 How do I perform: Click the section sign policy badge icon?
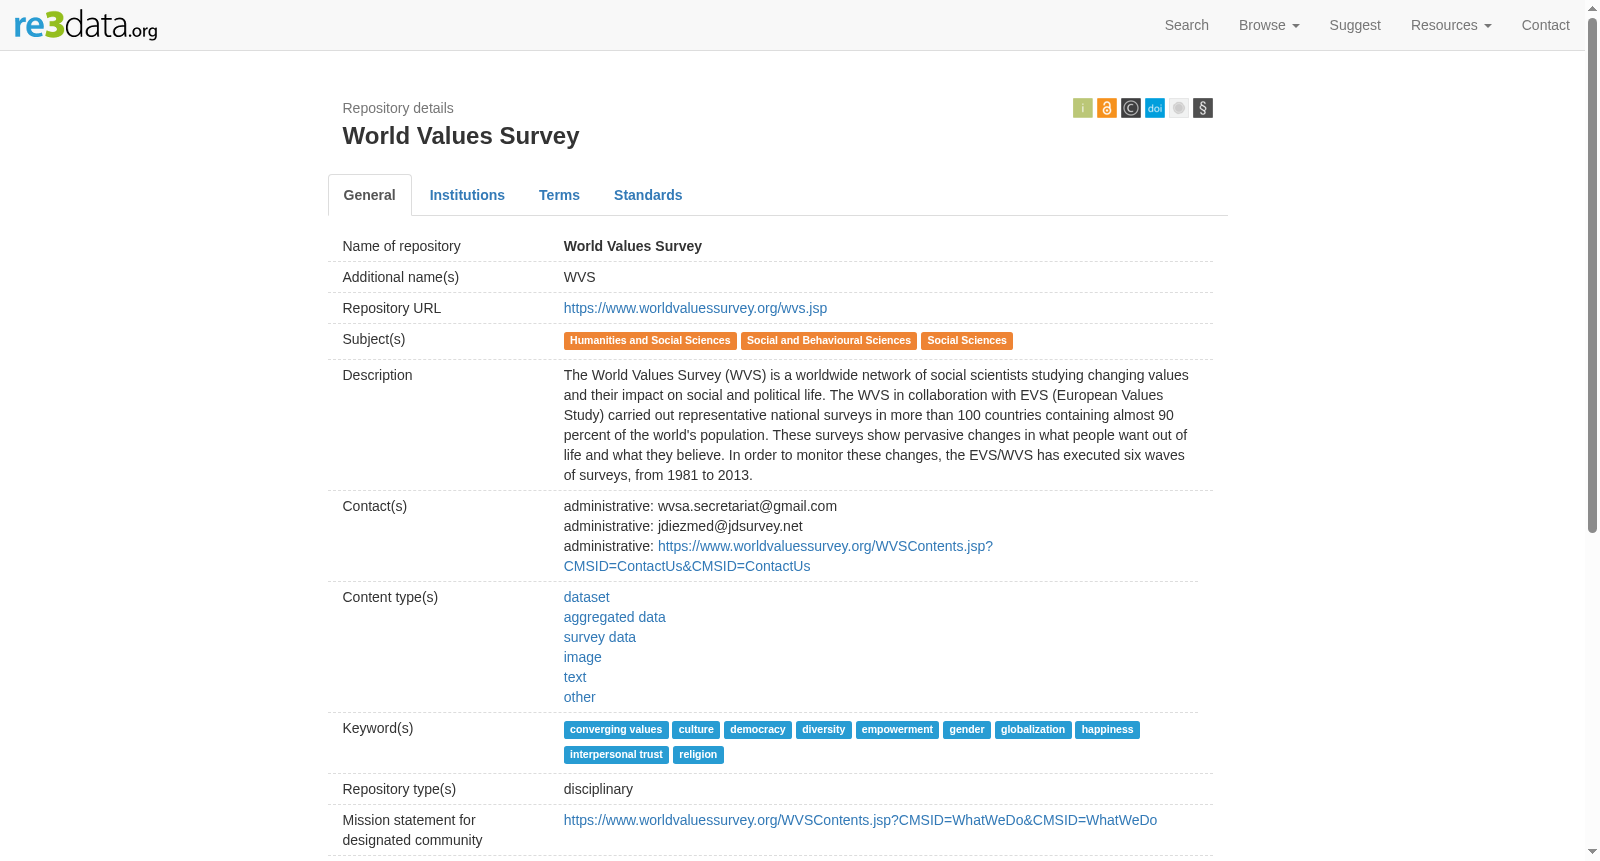point(1203,108)
